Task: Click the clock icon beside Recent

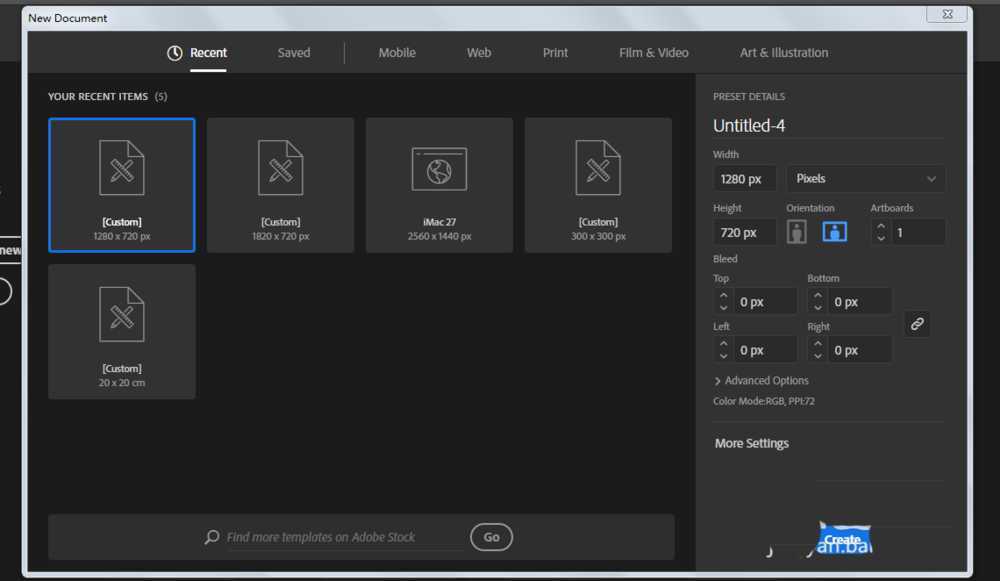Action: pyautogui.click(x=175, y=53)
